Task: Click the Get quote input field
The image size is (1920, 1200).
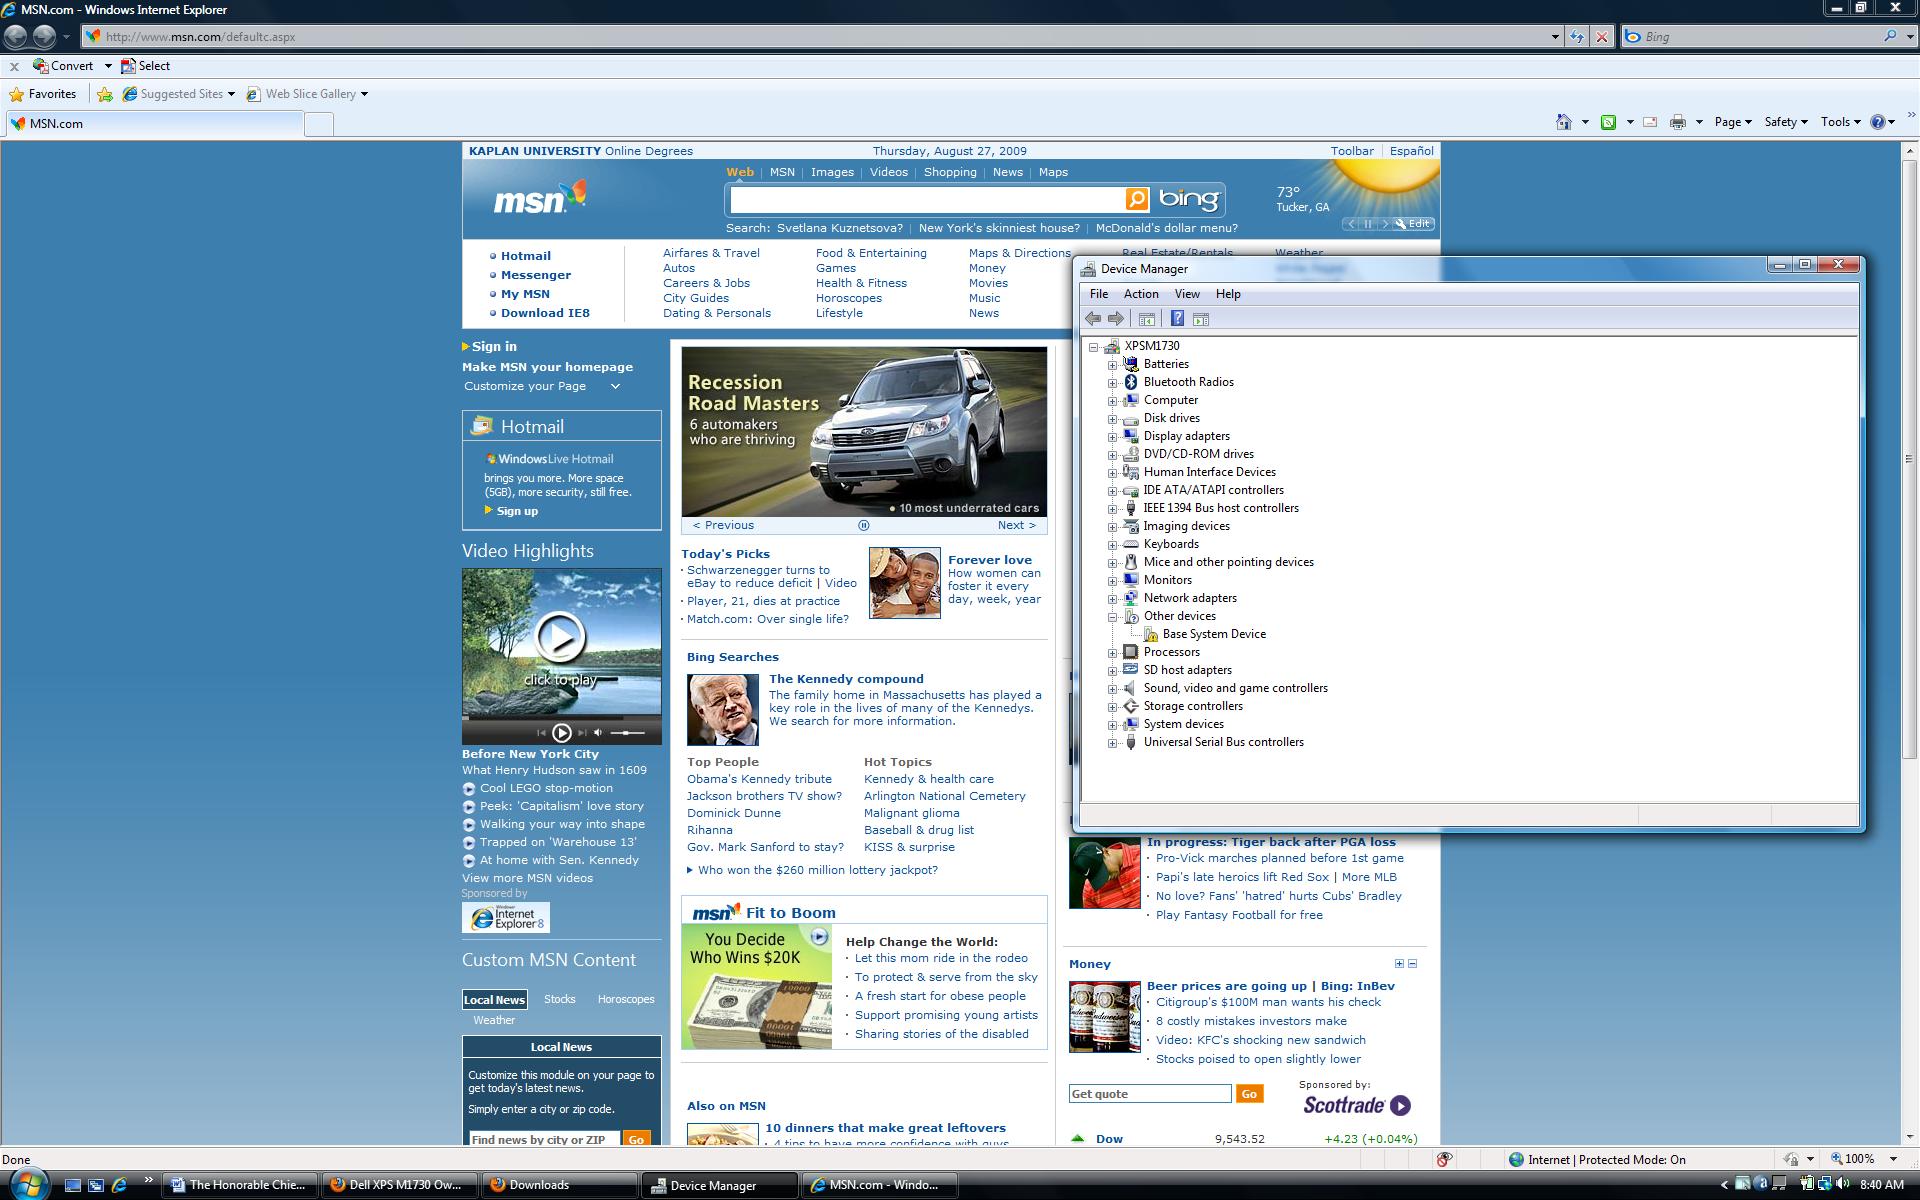Action: pos(1150,1094)
